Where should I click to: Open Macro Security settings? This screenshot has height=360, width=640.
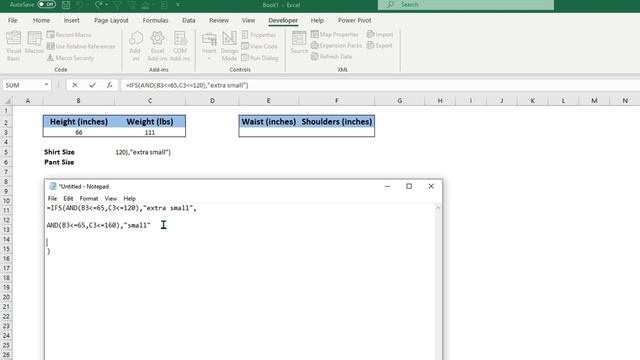tap(70, 58)
